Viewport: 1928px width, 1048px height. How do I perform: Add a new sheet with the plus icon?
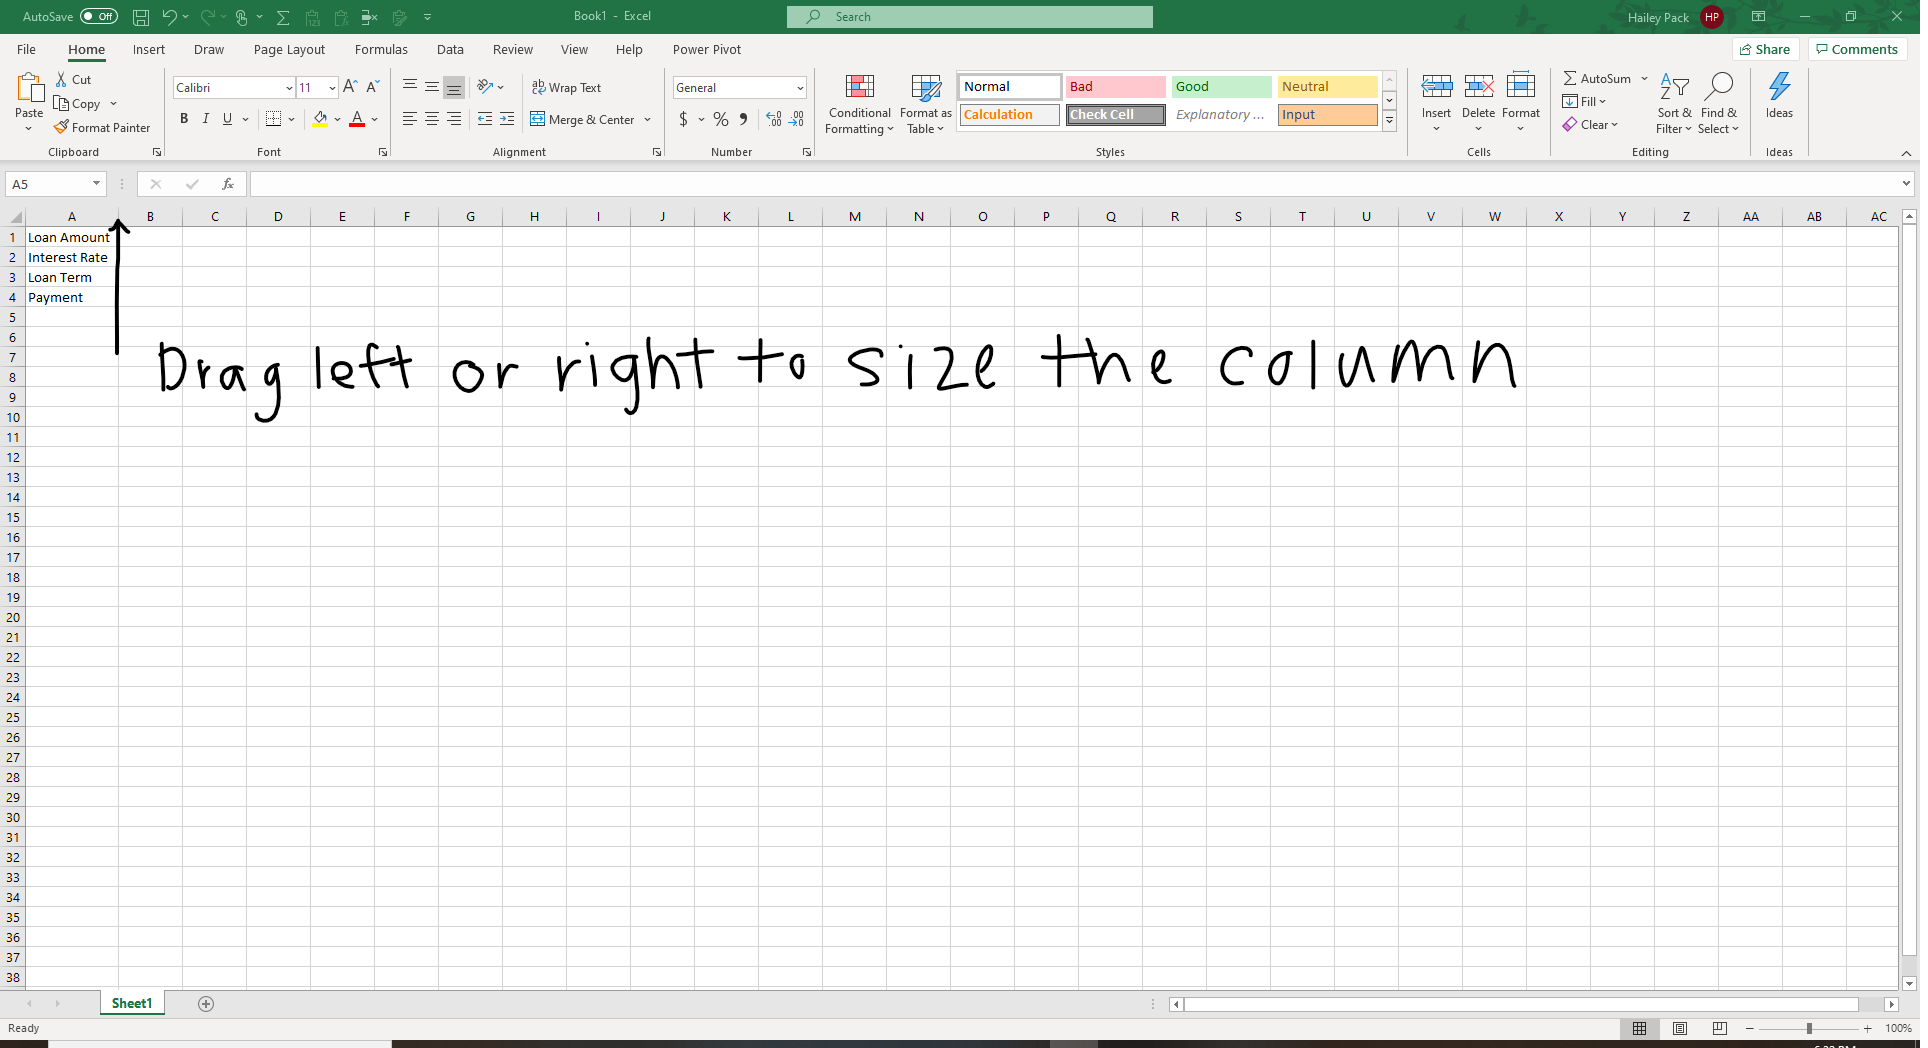pos(206,1004)
